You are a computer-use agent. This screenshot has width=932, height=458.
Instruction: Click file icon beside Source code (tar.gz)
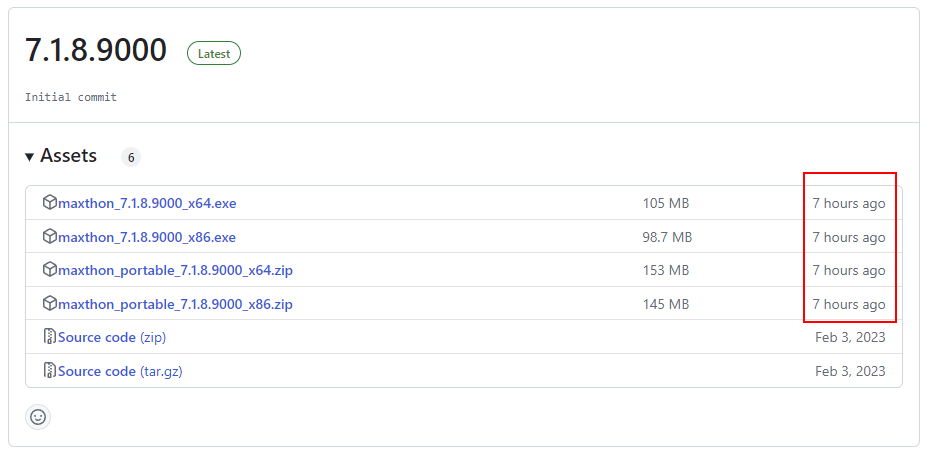pos(50,371)
